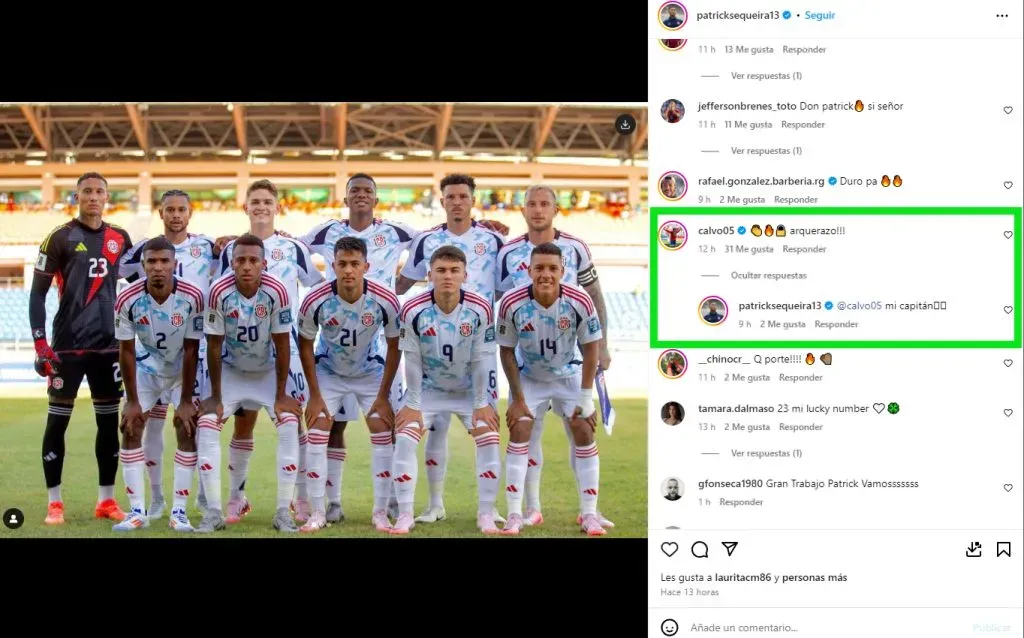Download the post using the tray arrow icon
The height and width of the screenshot is (638, 1024).
coord(974,550)
